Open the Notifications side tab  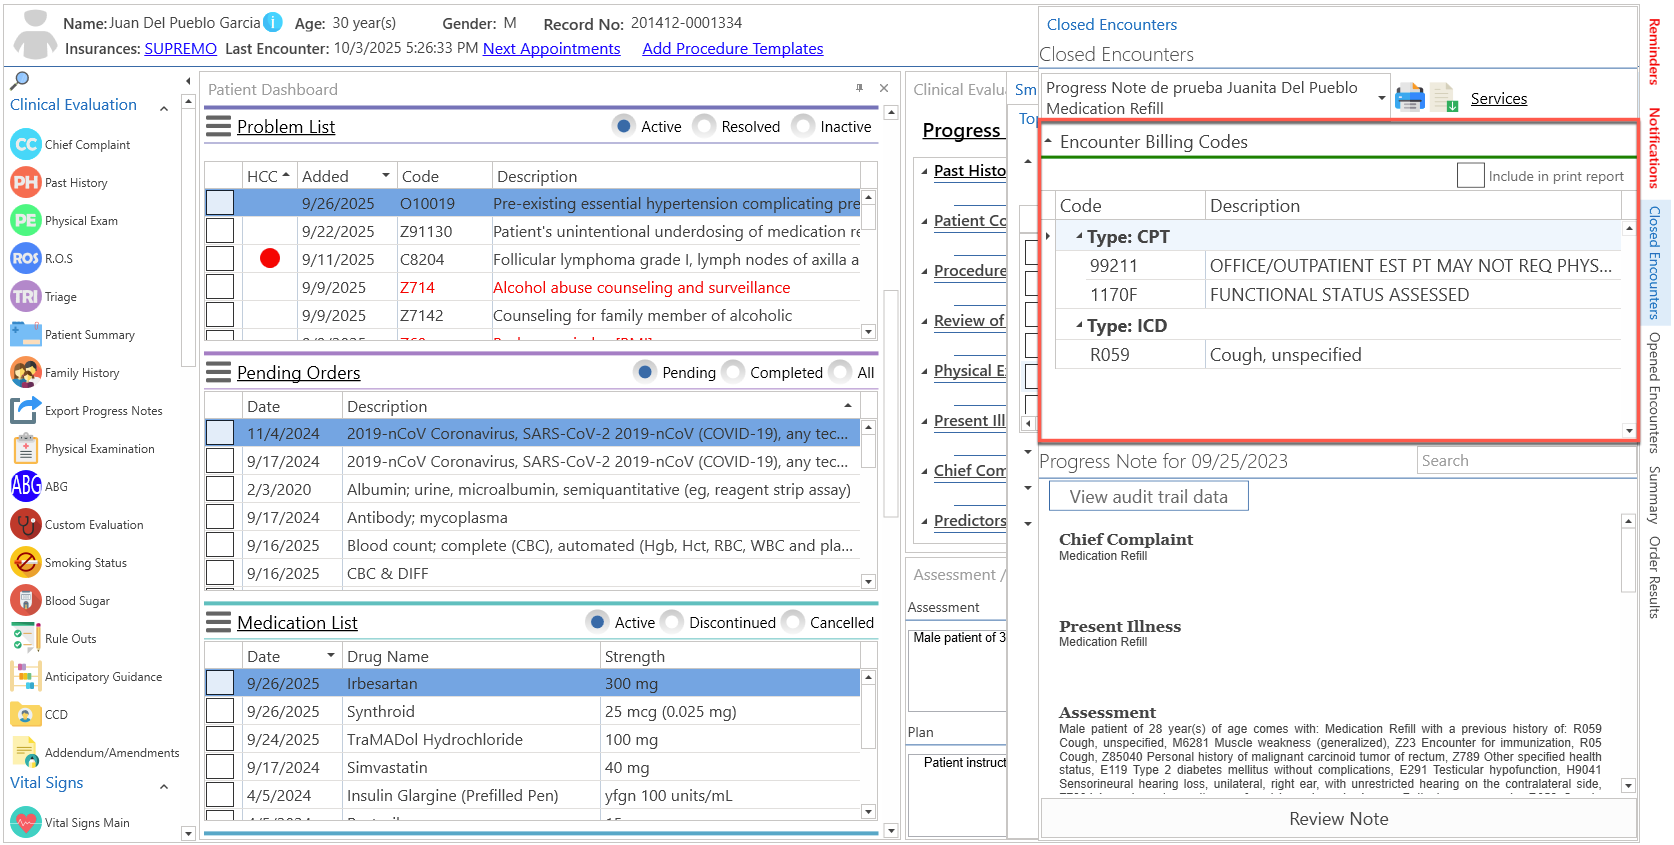pos(1654,147)
